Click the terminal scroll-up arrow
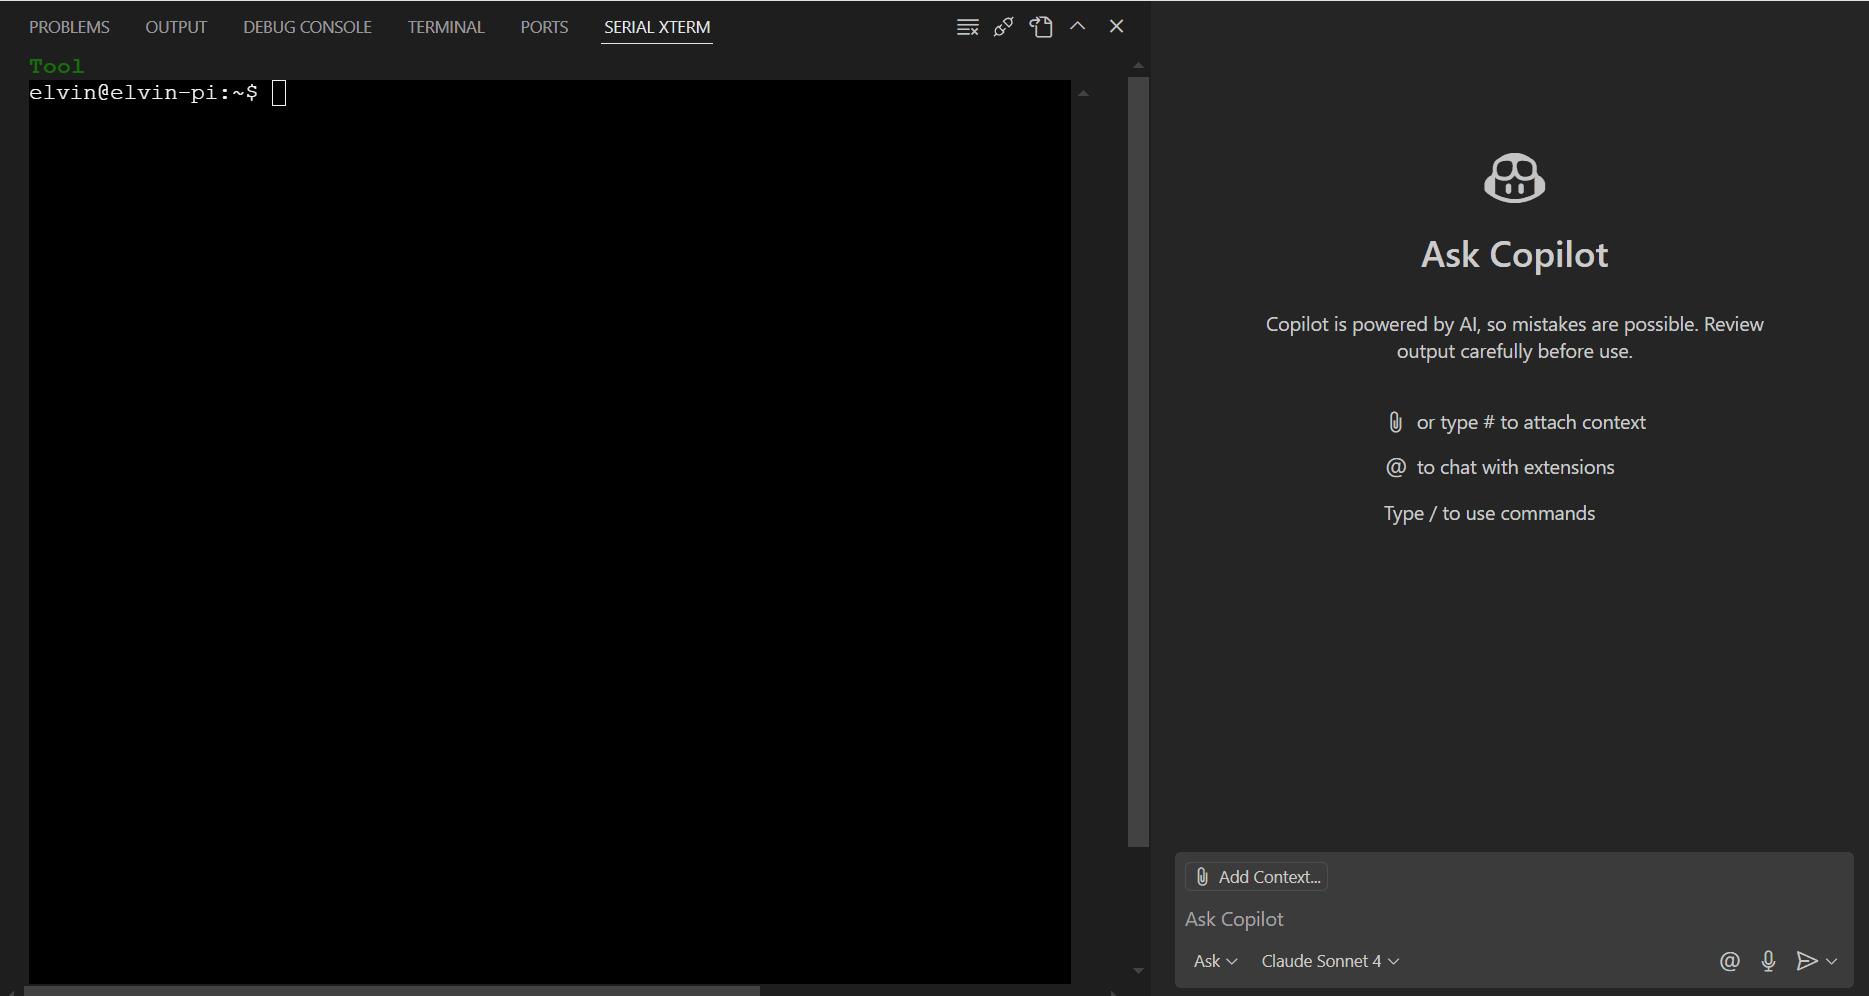 tap(1083, 93)
